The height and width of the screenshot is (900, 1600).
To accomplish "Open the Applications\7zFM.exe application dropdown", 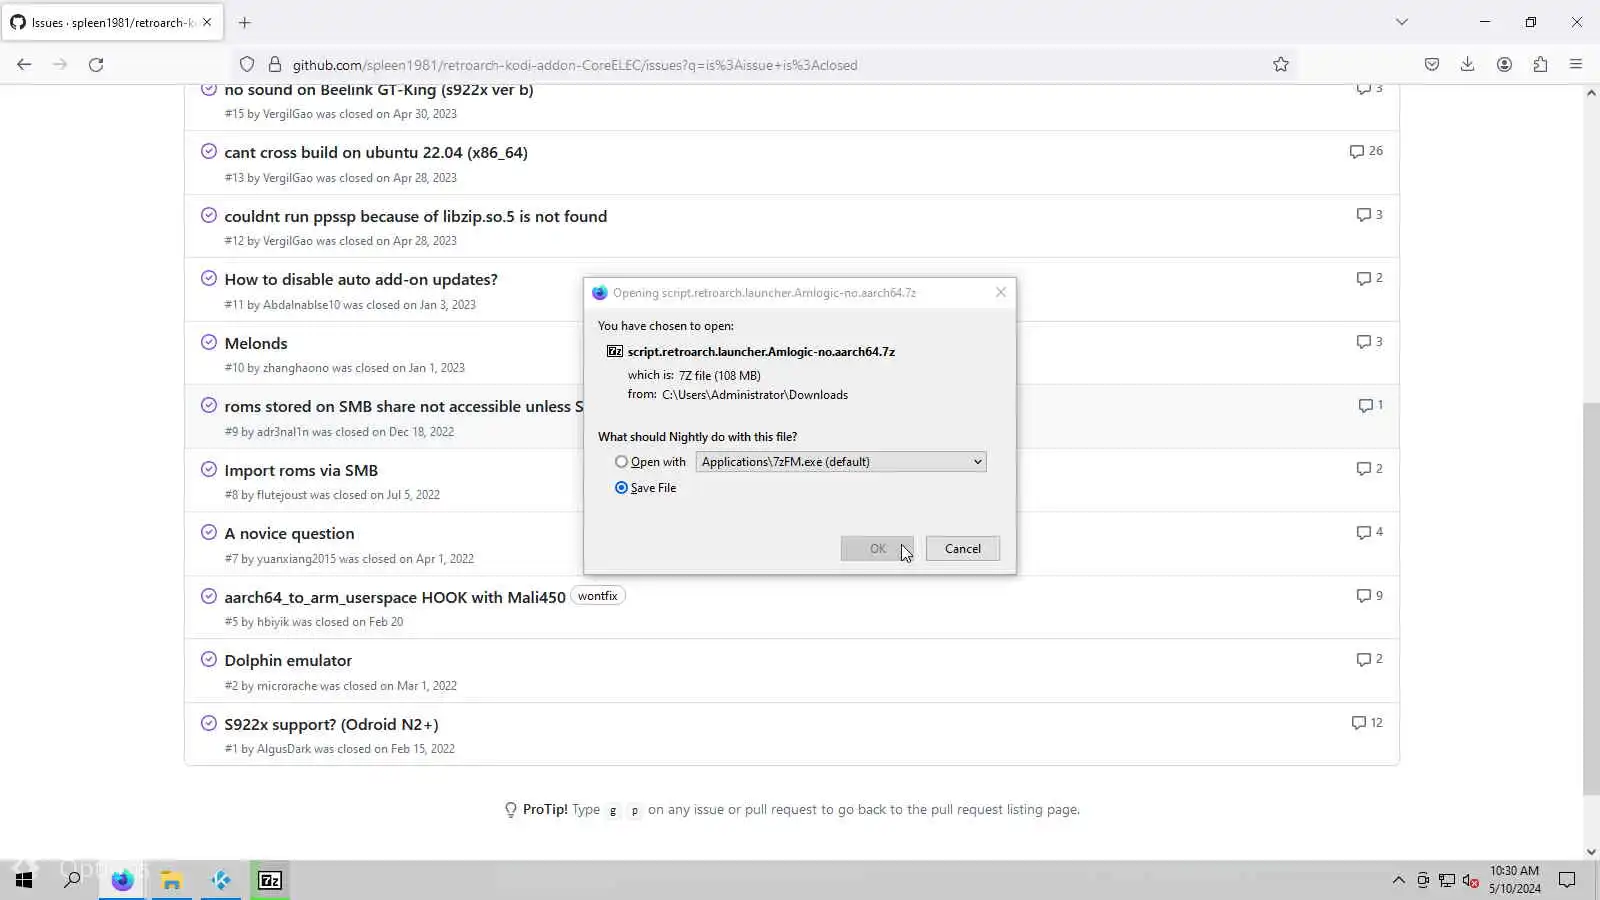I will (x=841, y=462).
